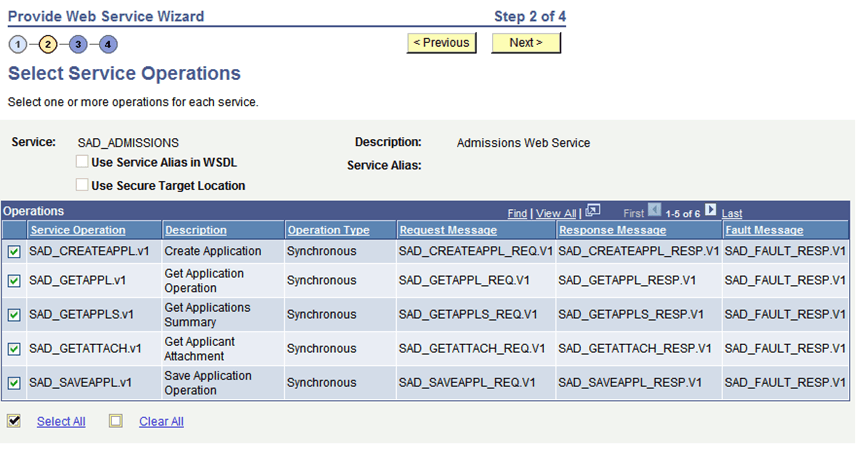This screenshot has width=859, height=450.
Task: Toggle Use Secure Target Location checkbox
Action: [82, 185]
